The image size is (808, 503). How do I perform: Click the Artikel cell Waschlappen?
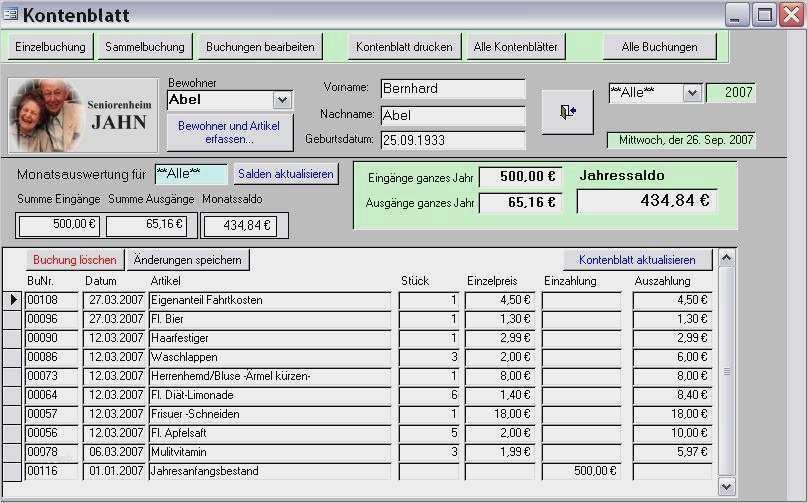point(270,358)
